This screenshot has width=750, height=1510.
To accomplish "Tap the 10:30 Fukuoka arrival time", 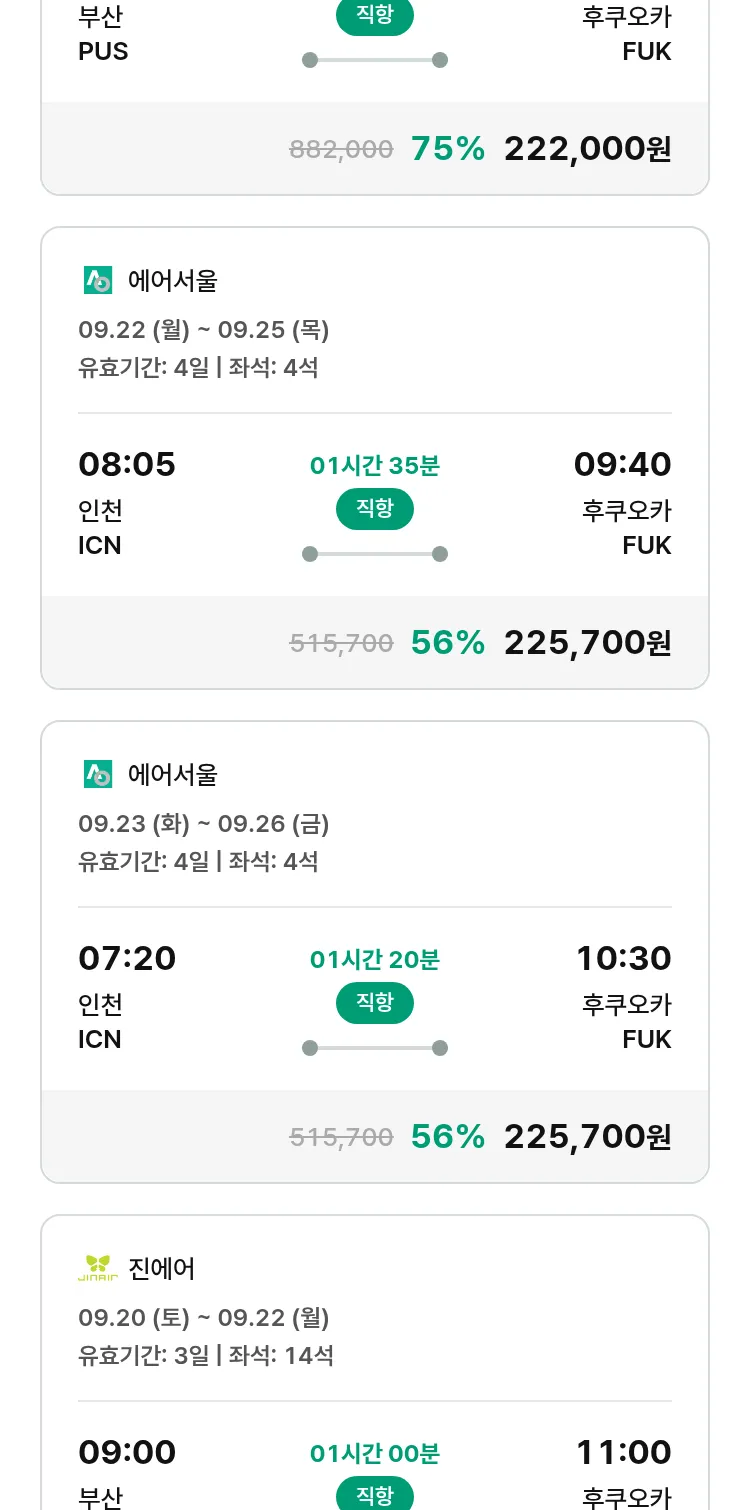I will pos(623,959).
